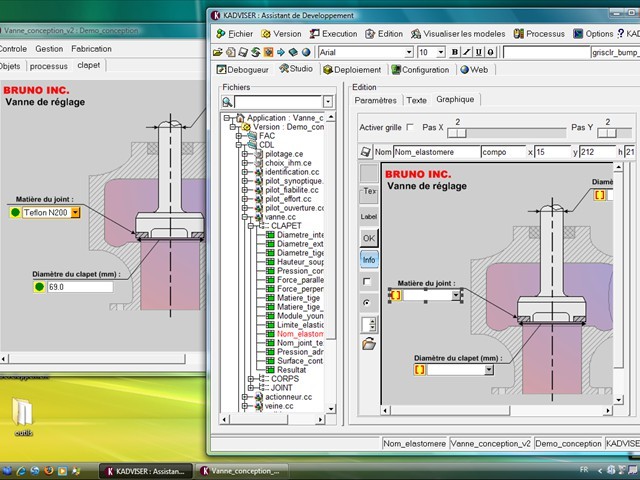Switch to the Debogueur tab
The height and width of the screenshot is (480, 640).
(243, 70)
